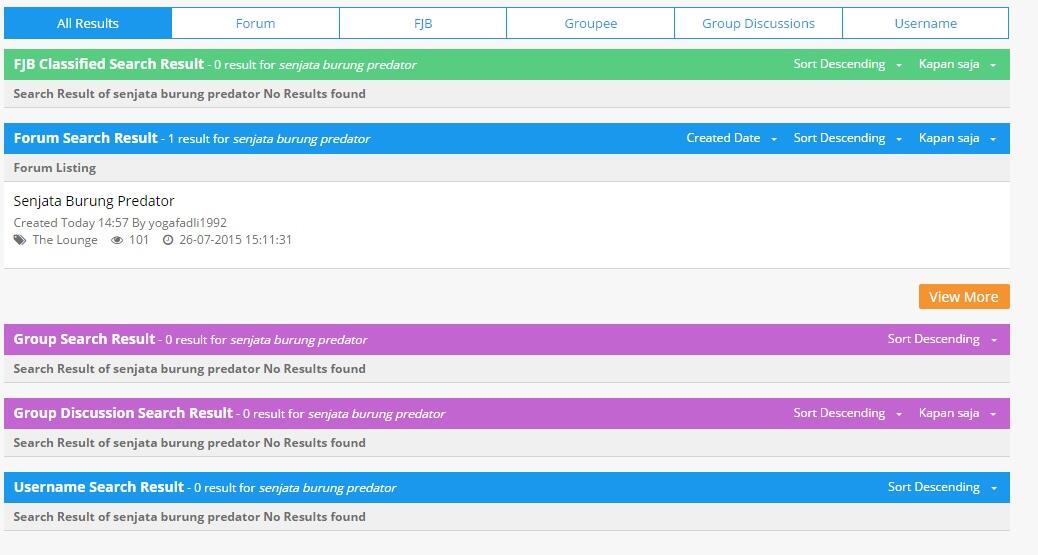Open the Senjata Burung Predator thread
The height and width of the screenshot is (555, 1038).
click(x=94, y=201)
